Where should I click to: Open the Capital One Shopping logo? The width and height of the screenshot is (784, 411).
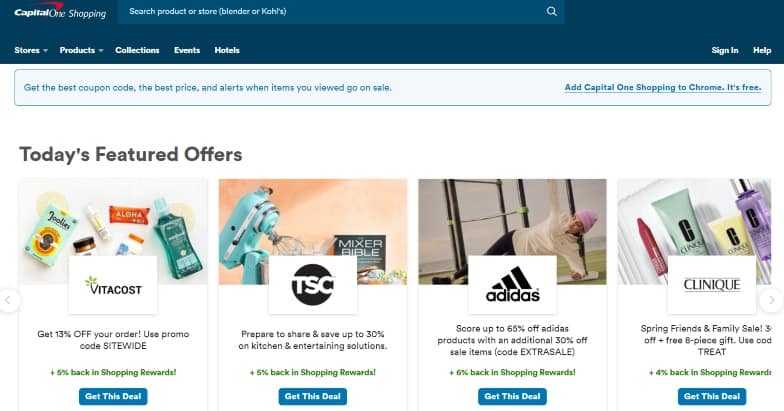(x=60, y=12)
